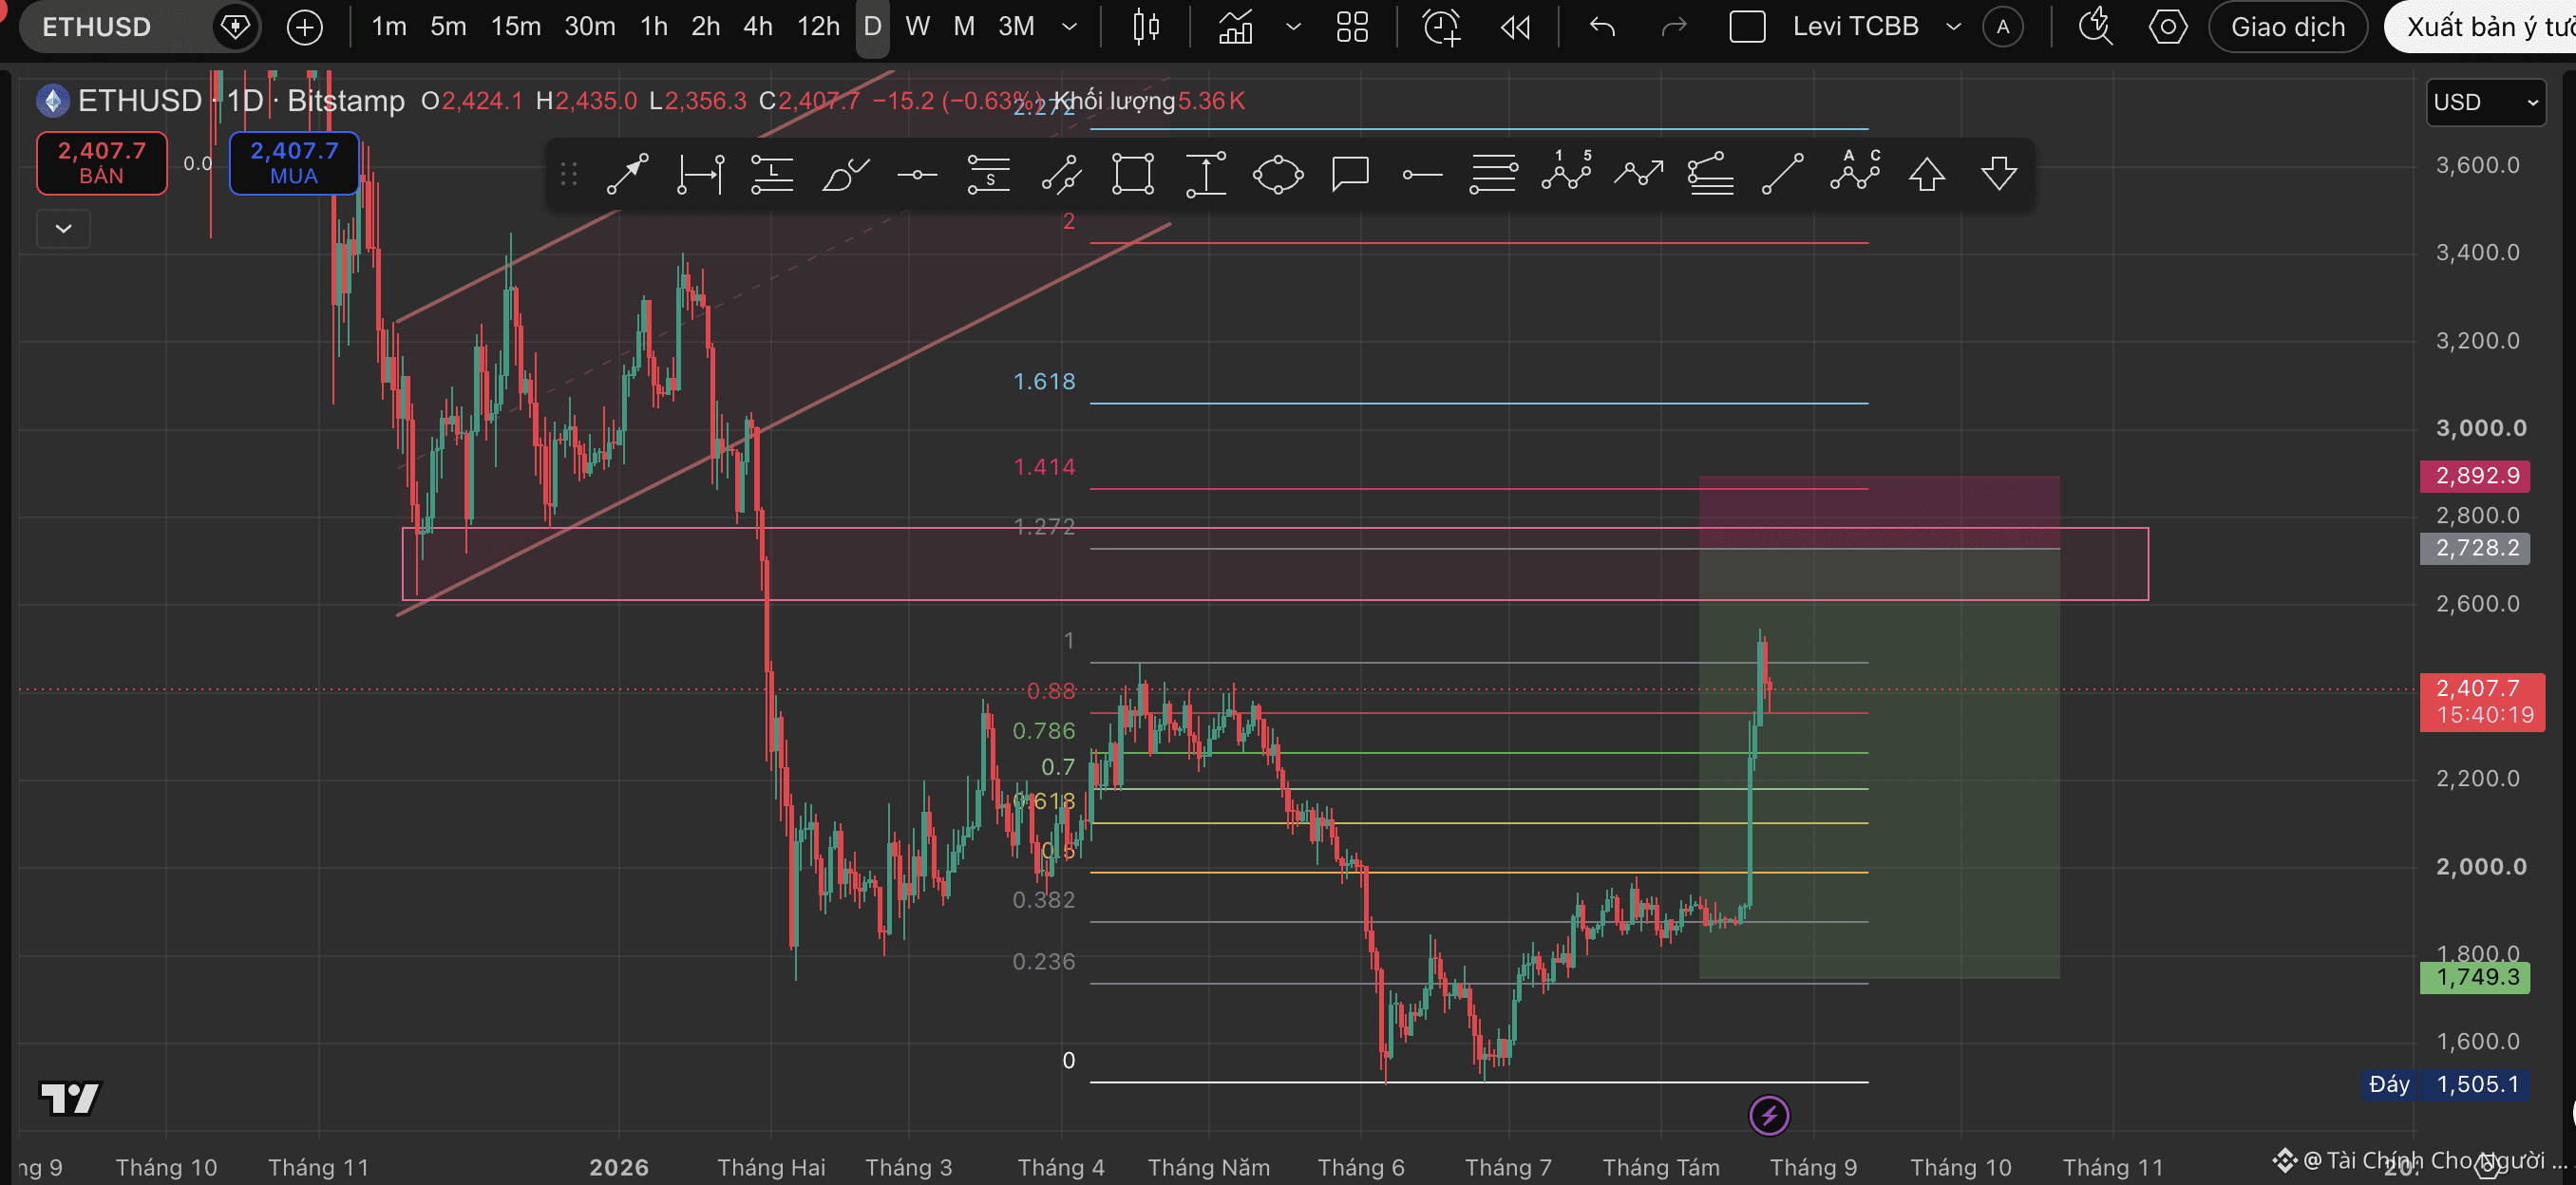This screenshot has width=2576, height=1185.
Task: Pick the Horizontal Ray tool
Action: (1422, 175)
